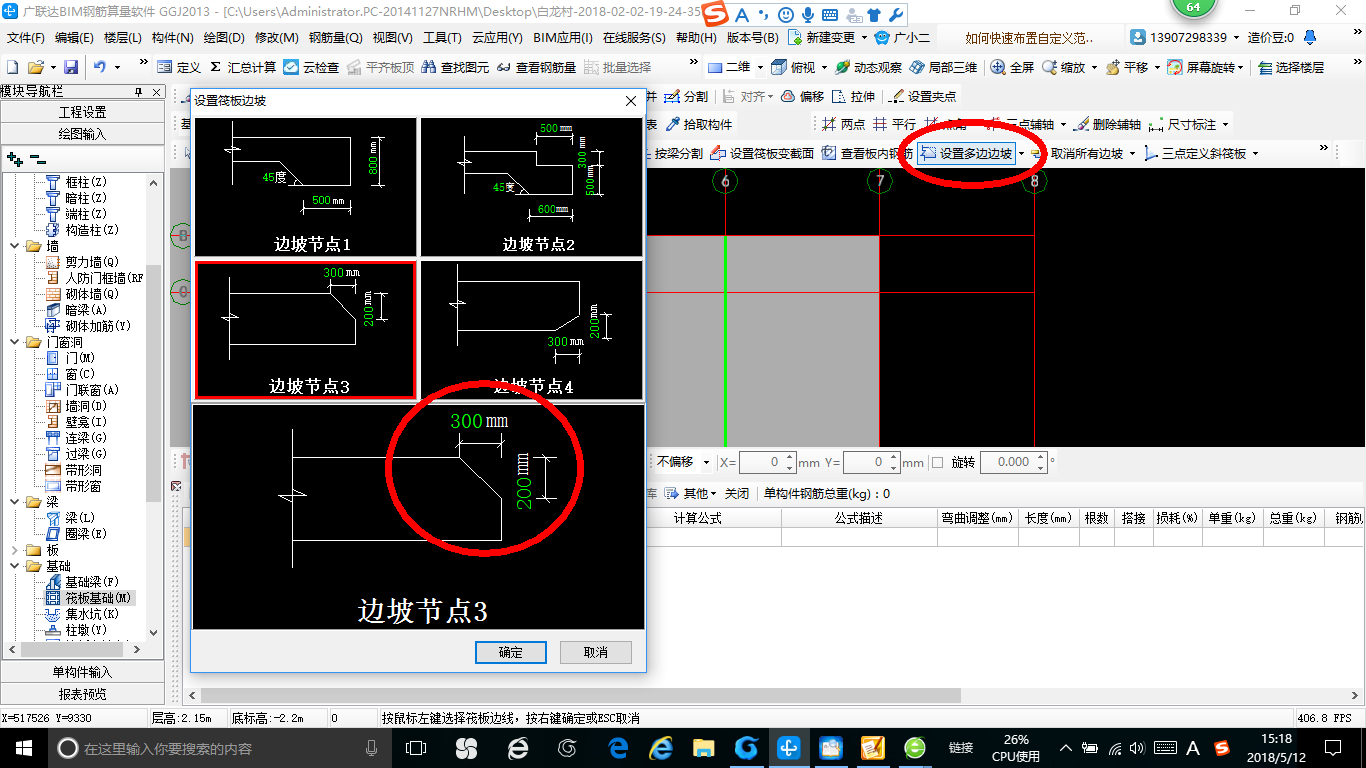This screenshot has height=768, width=1366.
Task: Click 全屏 full screen tool
Action: pyautogui.click(x=1012, y=67)
